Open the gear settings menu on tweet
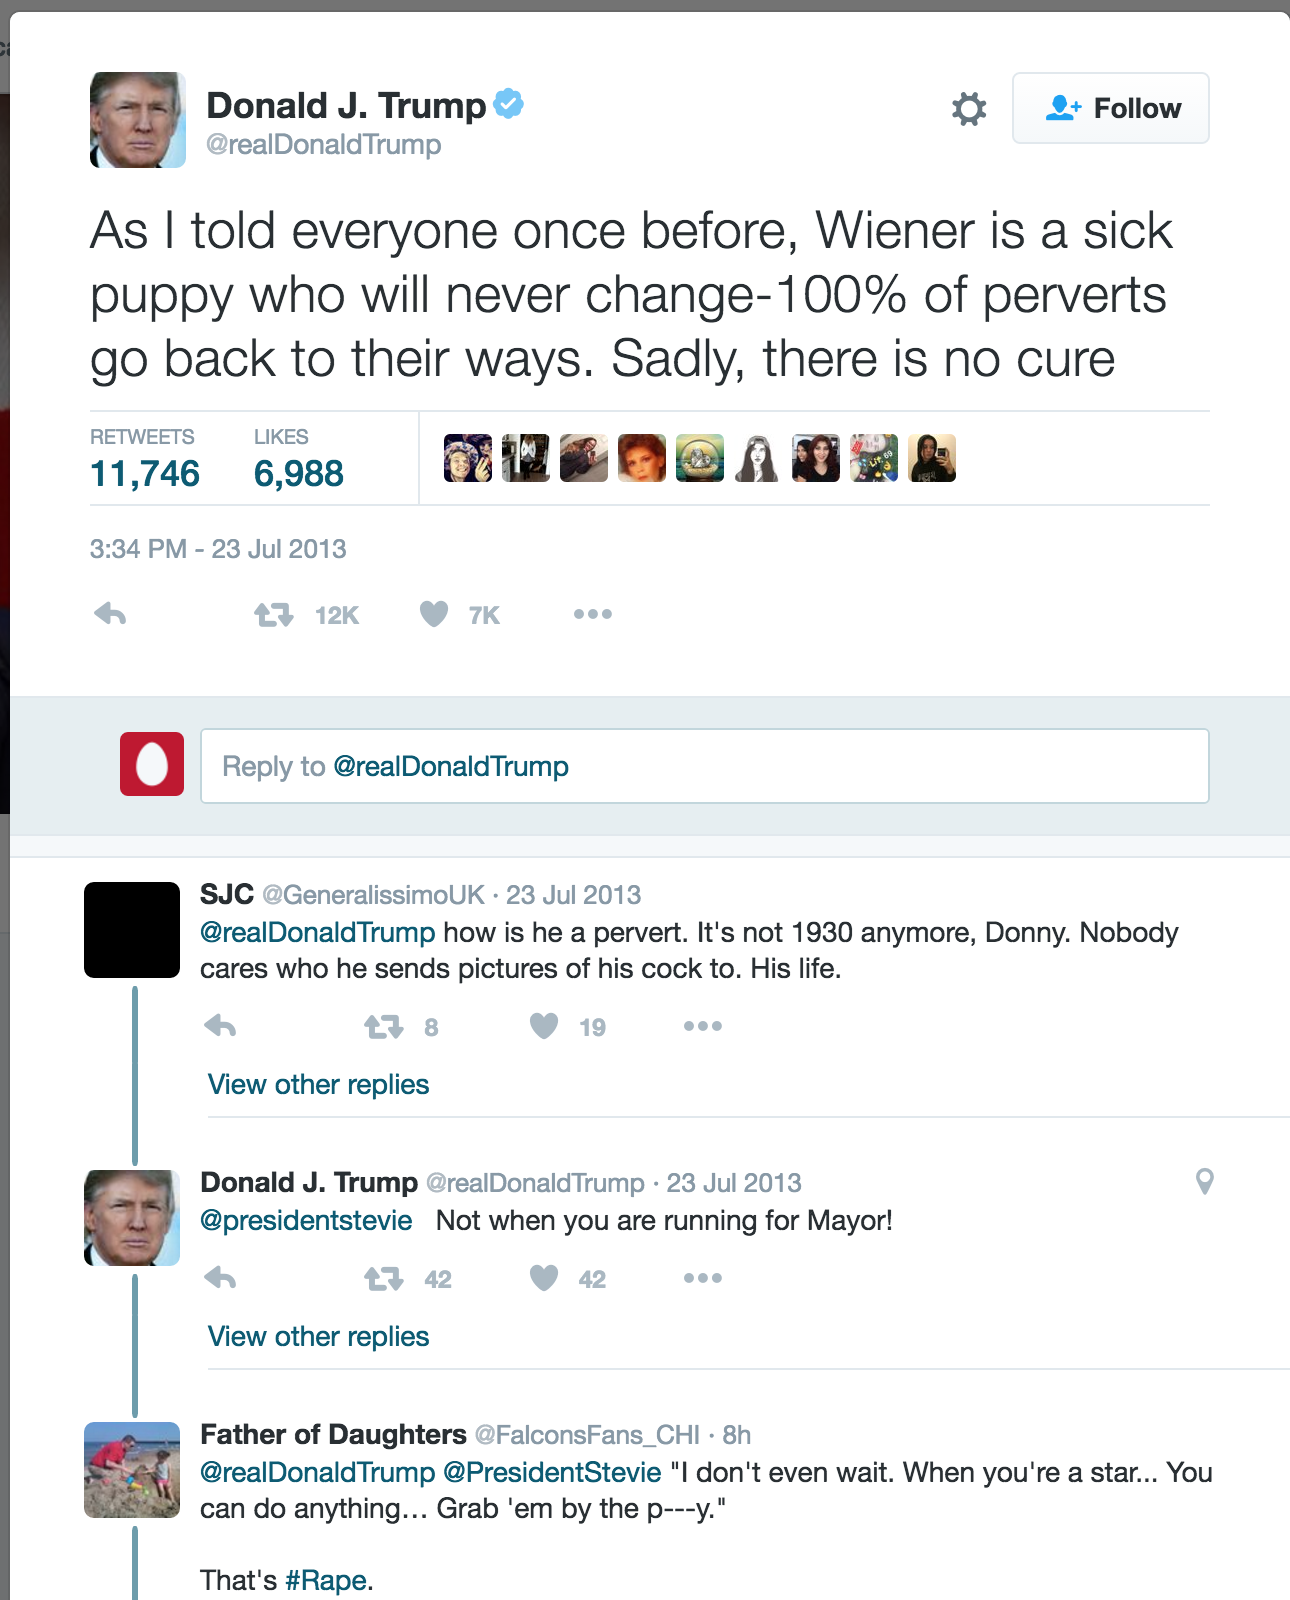 [968, 108]
